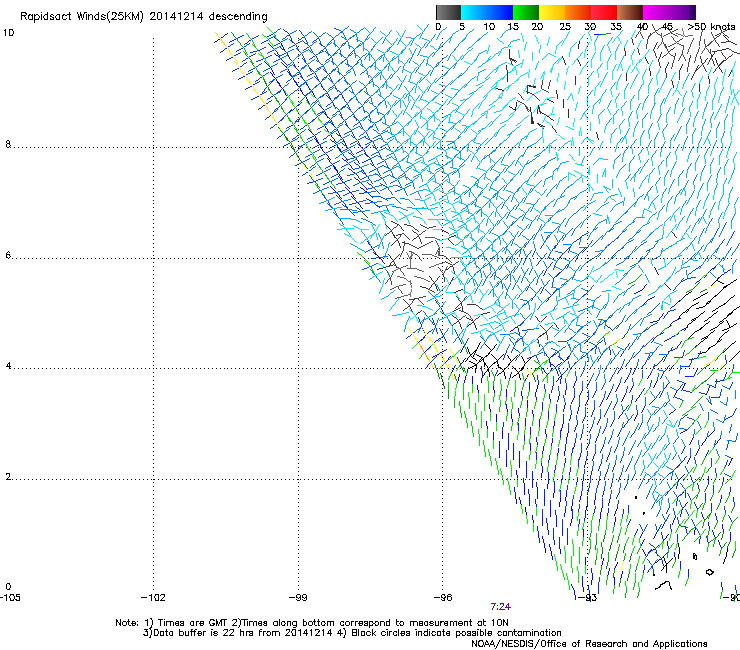Click the legend label '25' under colorbar
740x650 pixels.
pos(565,27)
